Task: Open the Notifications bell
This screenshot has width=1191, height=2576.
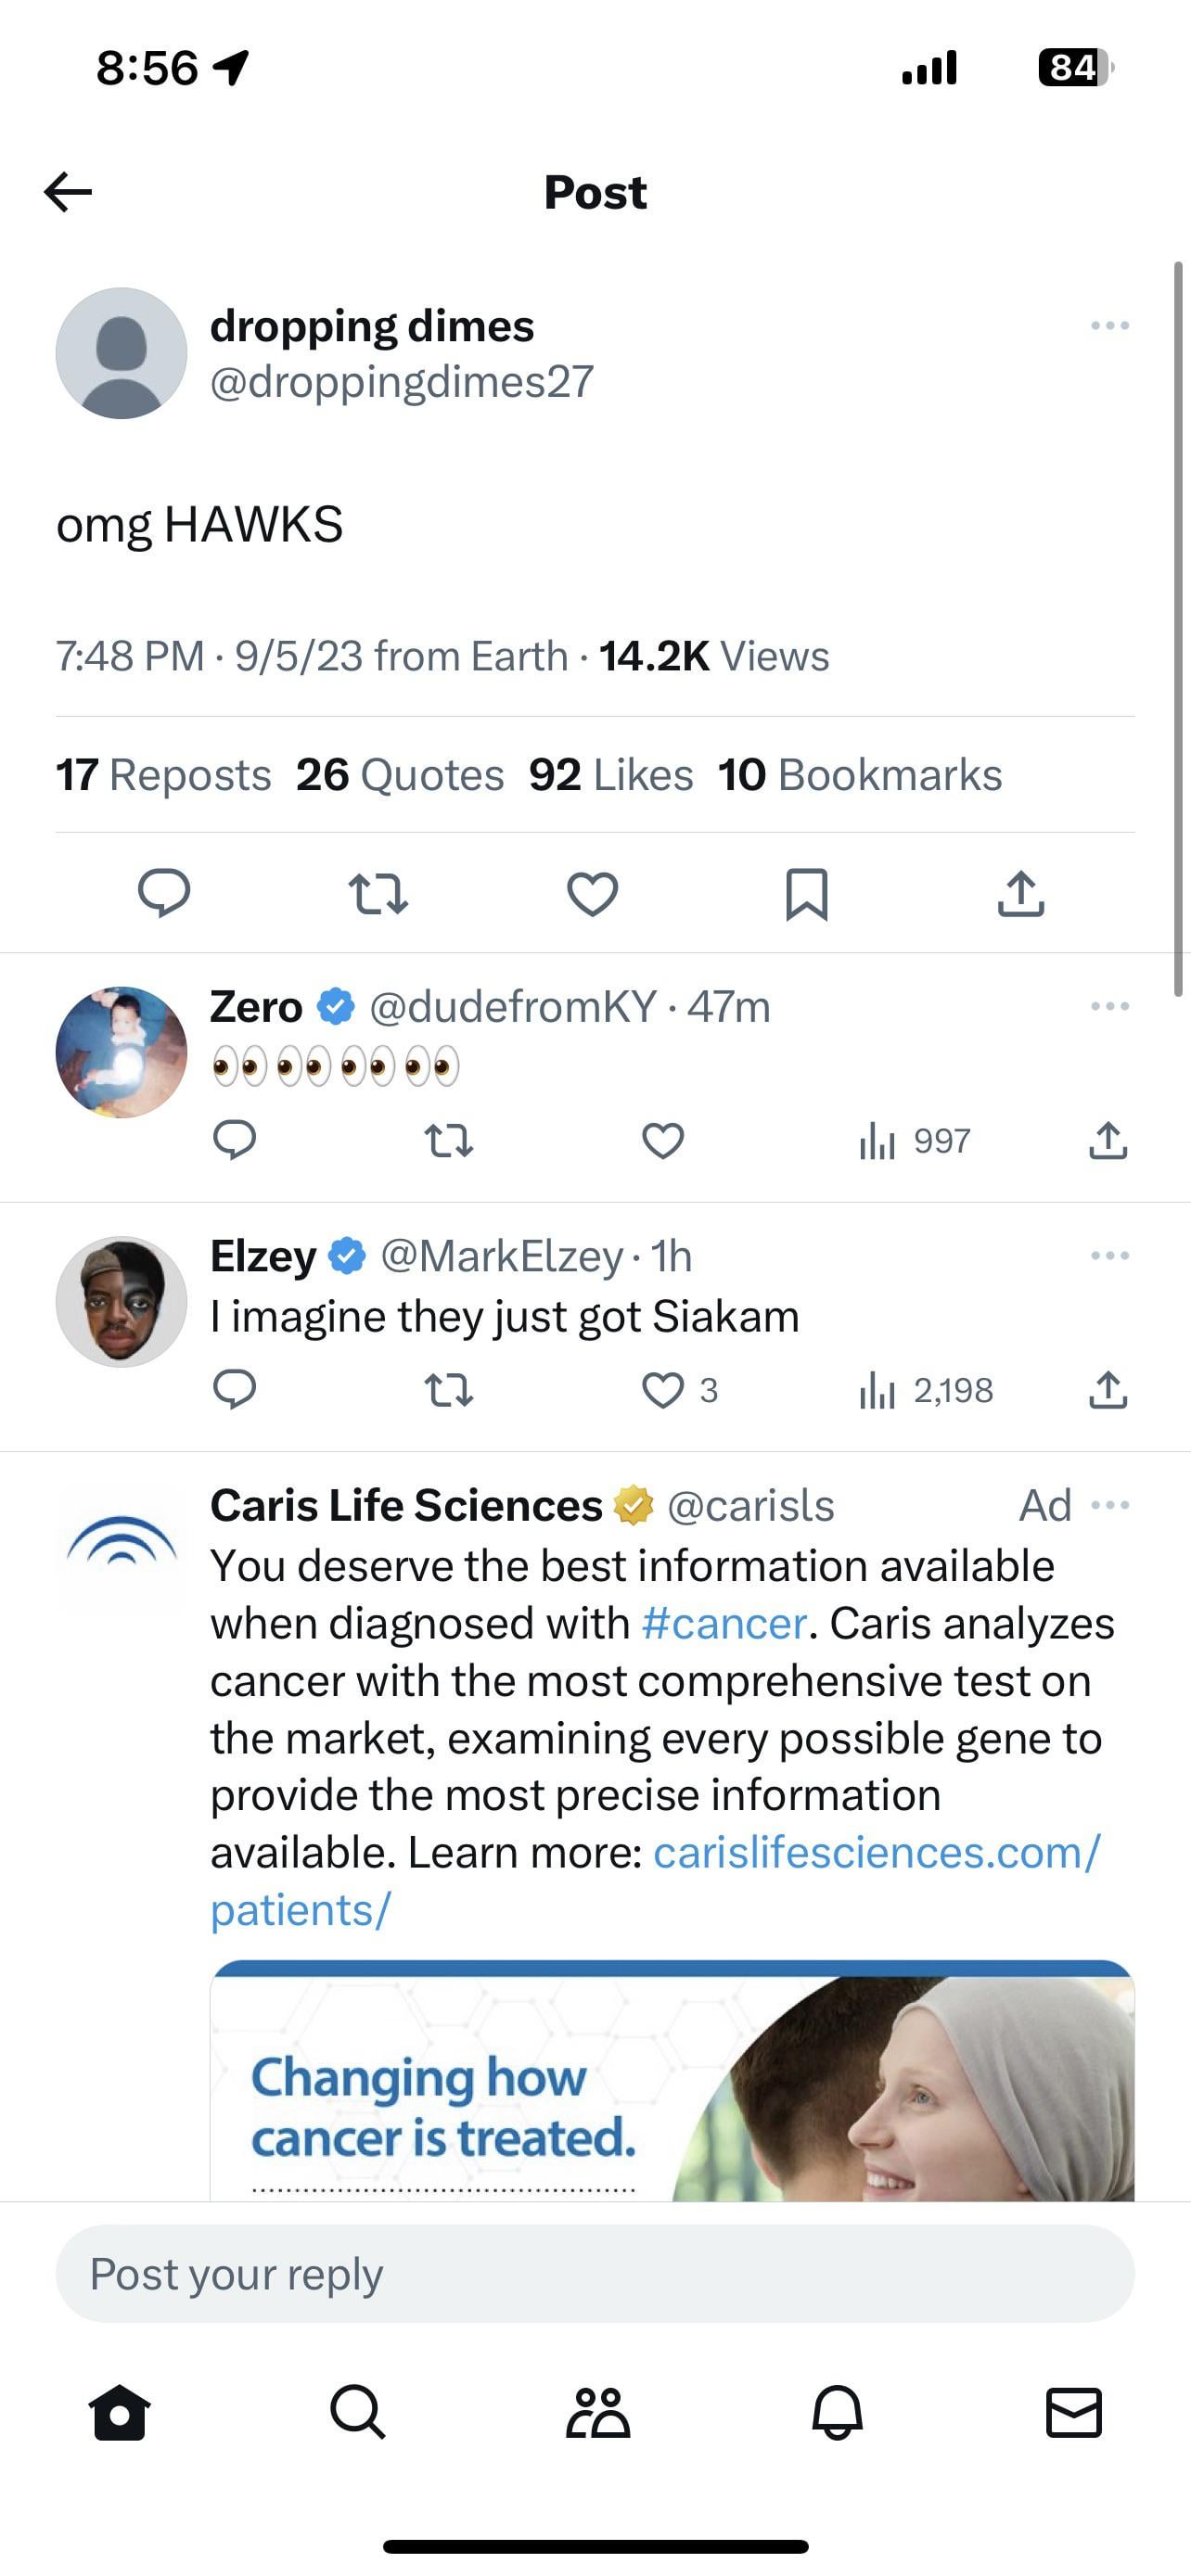Action: coord(836,2413)
